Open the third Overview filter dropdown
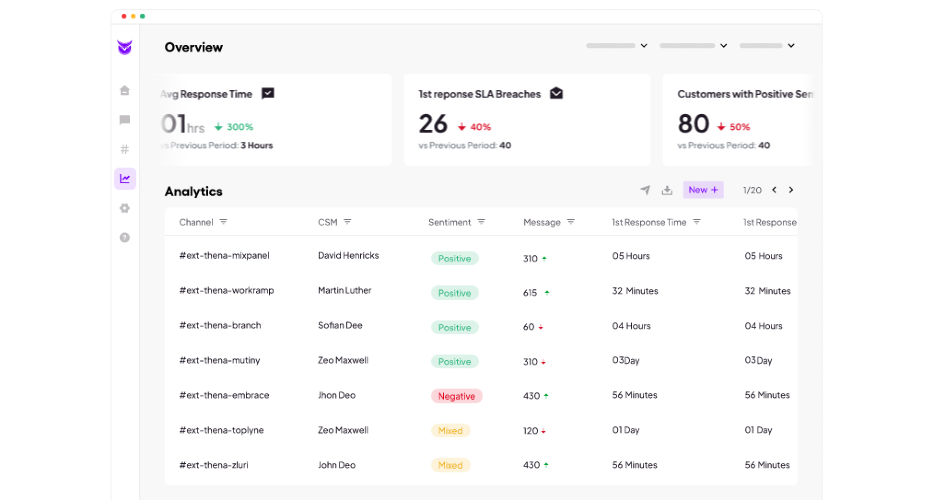 pyautogui.click(x=767, y=45)
